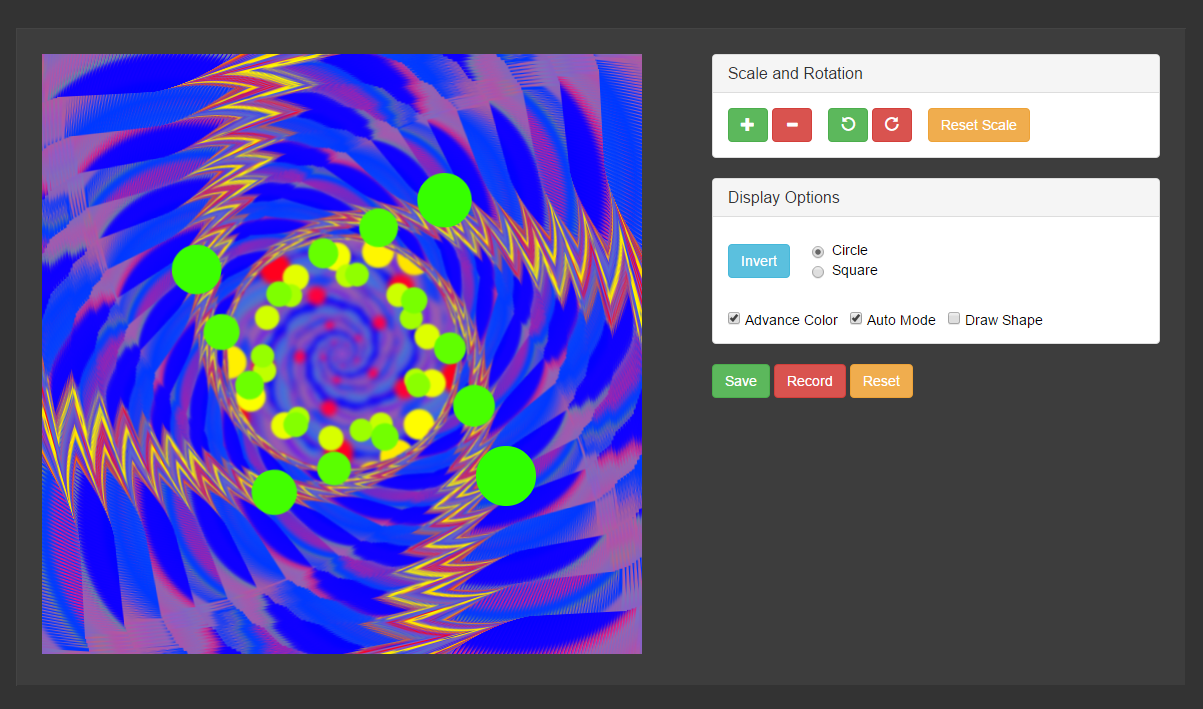Viewport: 1203px width, 709px height.
Task: Click the red minus scale-down icon
Action: tap(792, 125)
